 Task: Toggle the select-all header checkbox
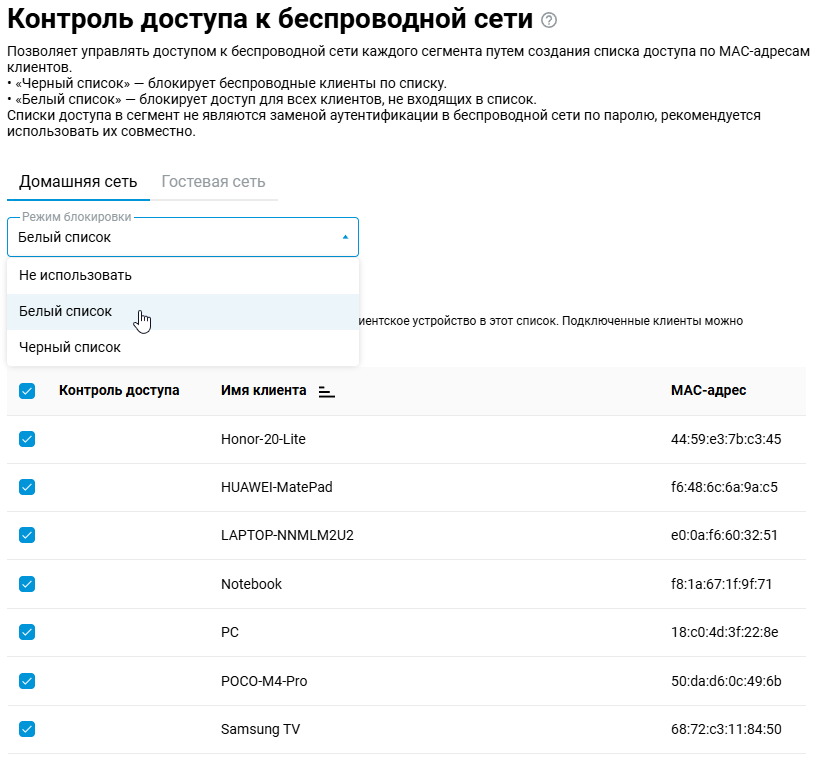(27, 391)
